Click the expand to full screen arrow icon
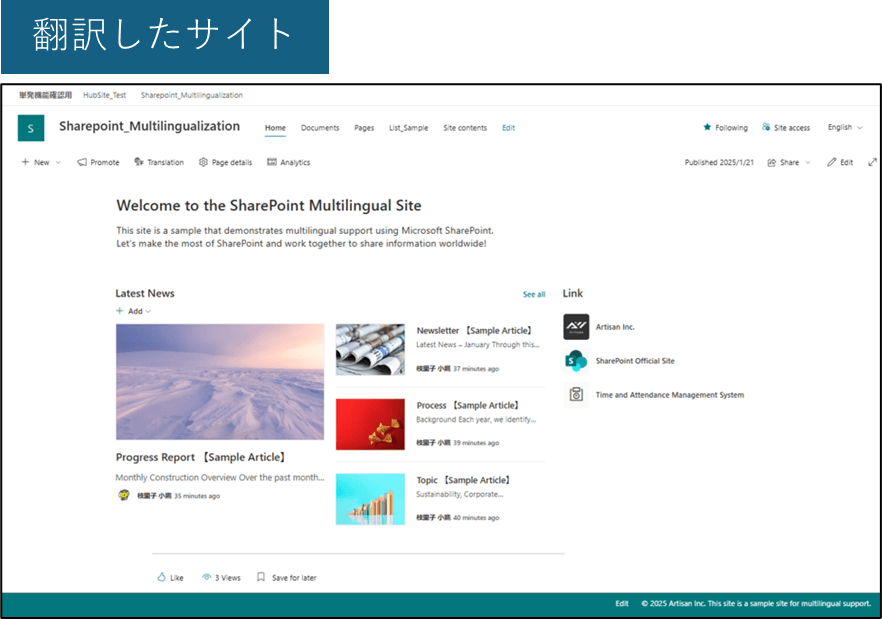The image size is (882, 619). click(872, 162)
